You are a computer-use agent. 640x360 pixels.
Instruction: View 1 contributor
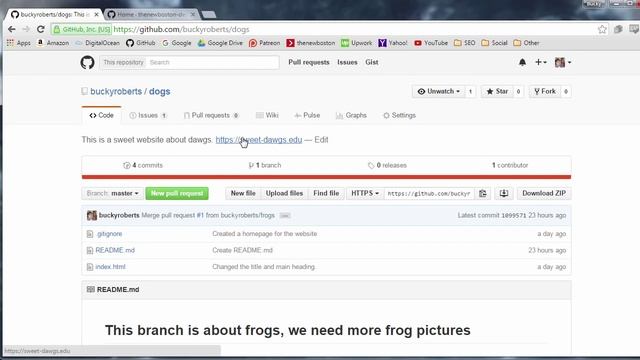510,165
